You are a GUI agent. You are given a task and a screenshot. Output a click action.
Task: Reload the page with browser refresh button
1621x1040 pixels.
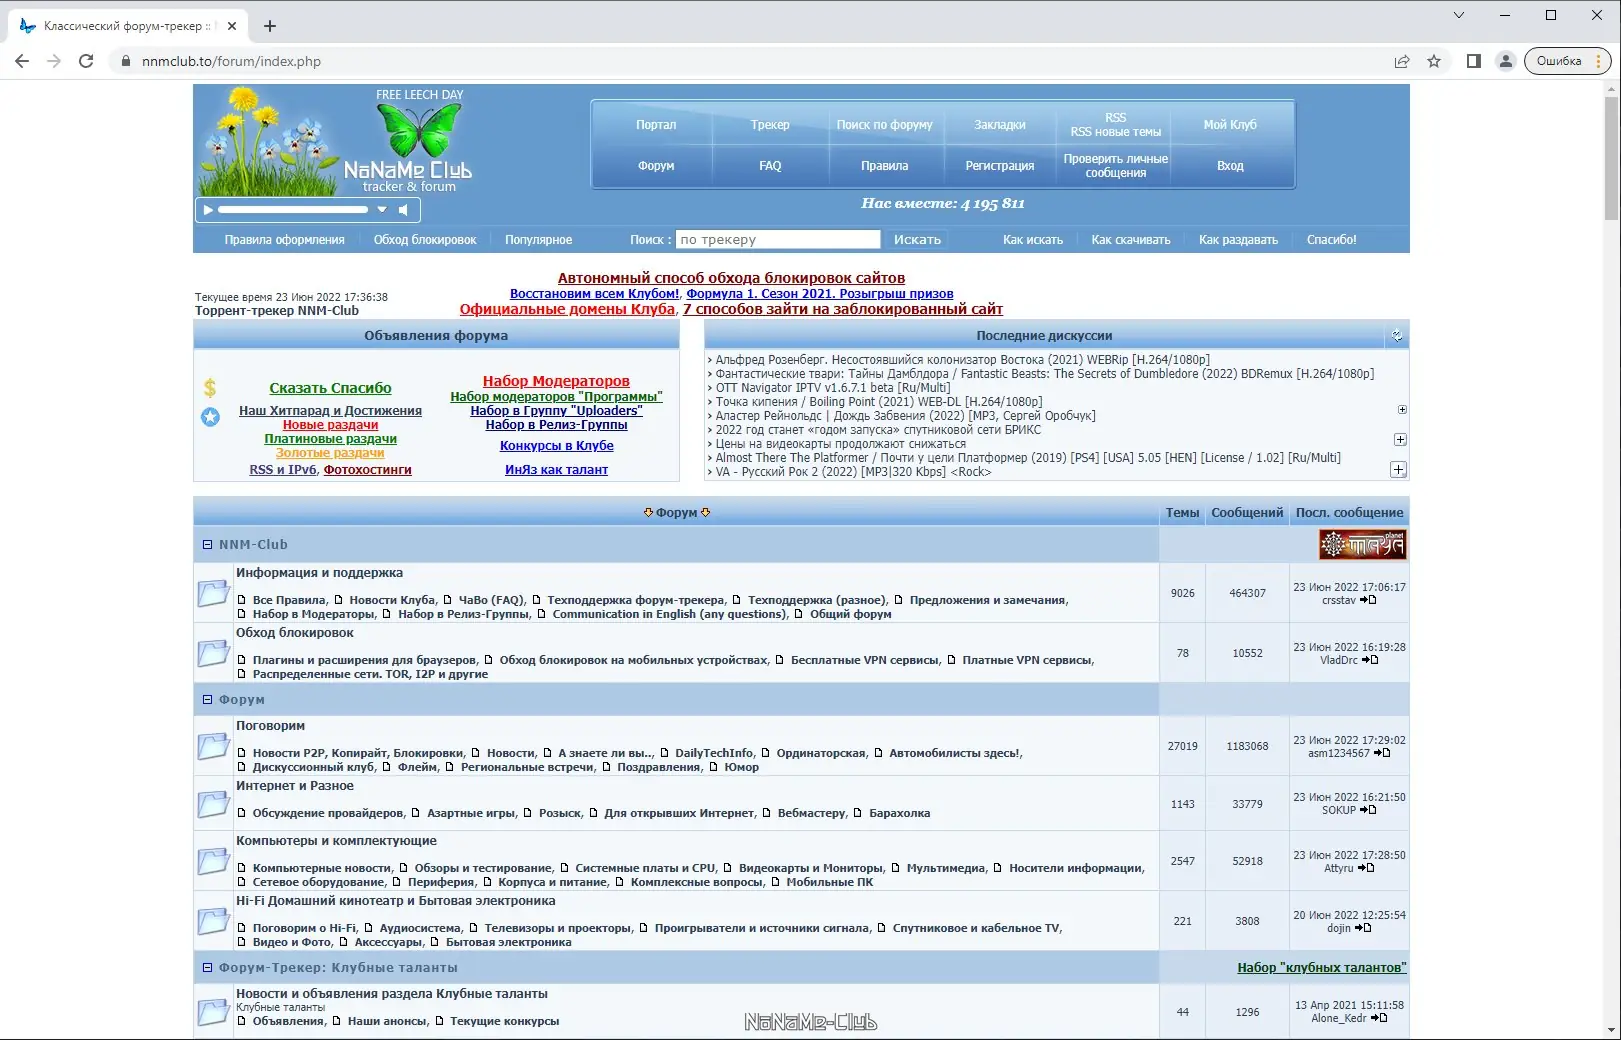coord(86,61)
